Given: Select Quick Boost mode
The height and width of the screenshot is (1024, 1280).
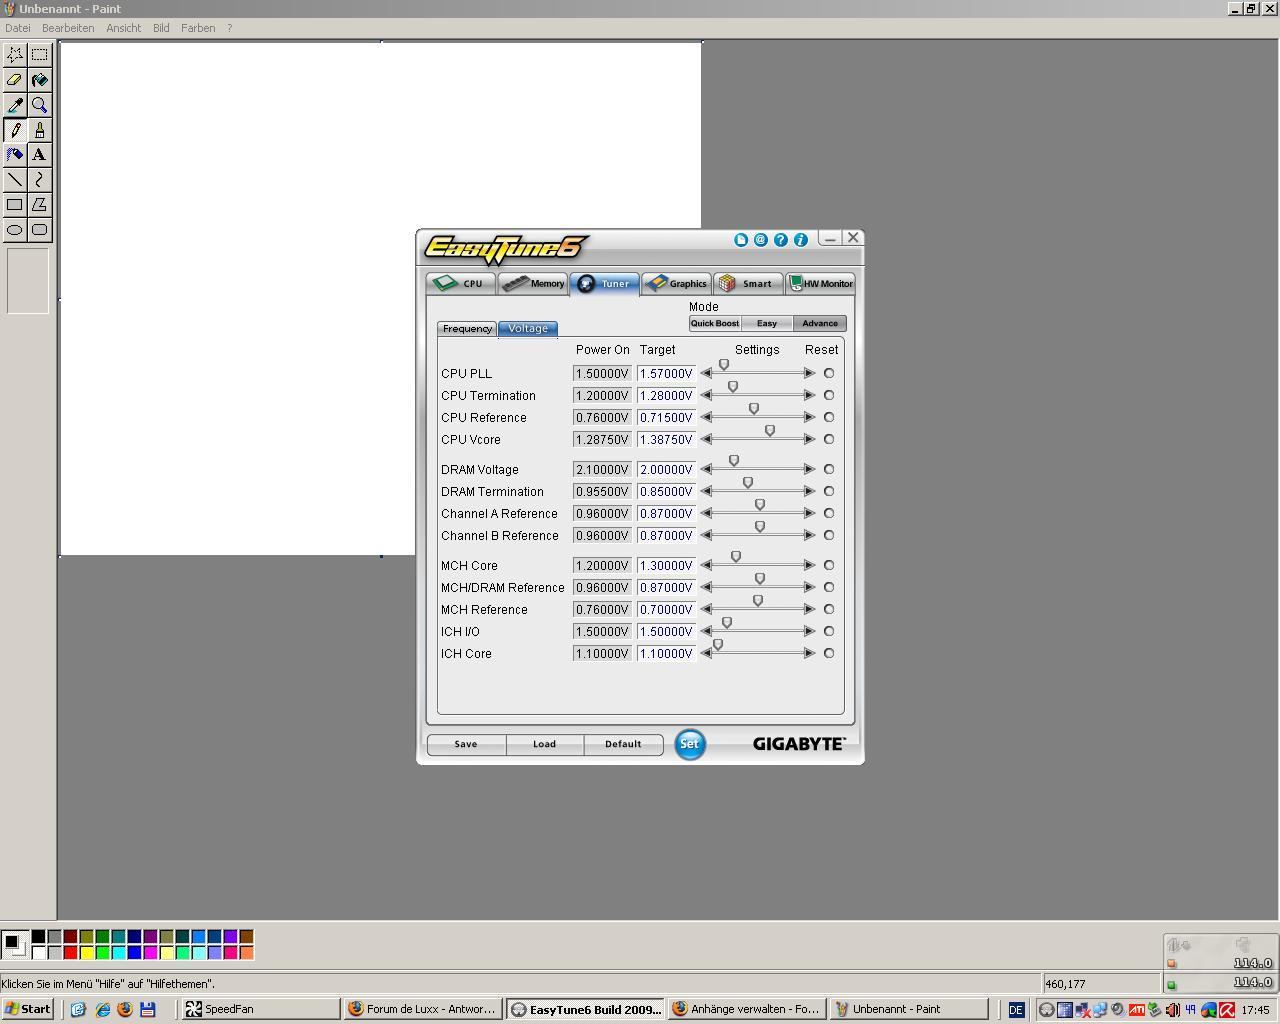Looking at the screenshot, I should [715, 323].
